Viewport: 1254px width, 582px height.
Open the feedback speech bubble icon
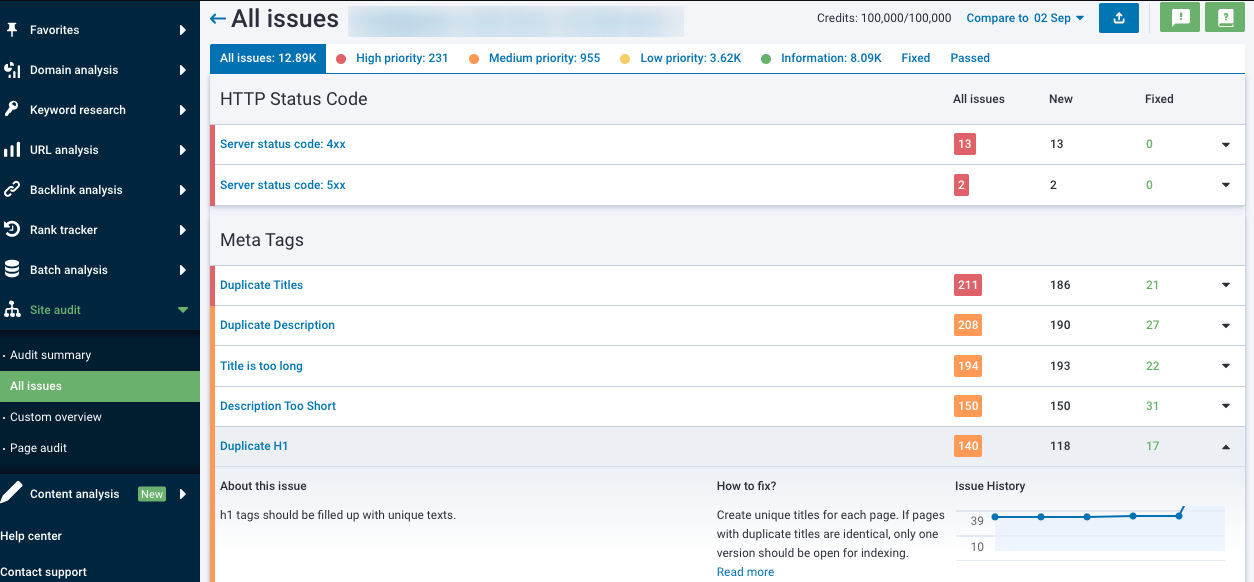[x=1179, y=18]
